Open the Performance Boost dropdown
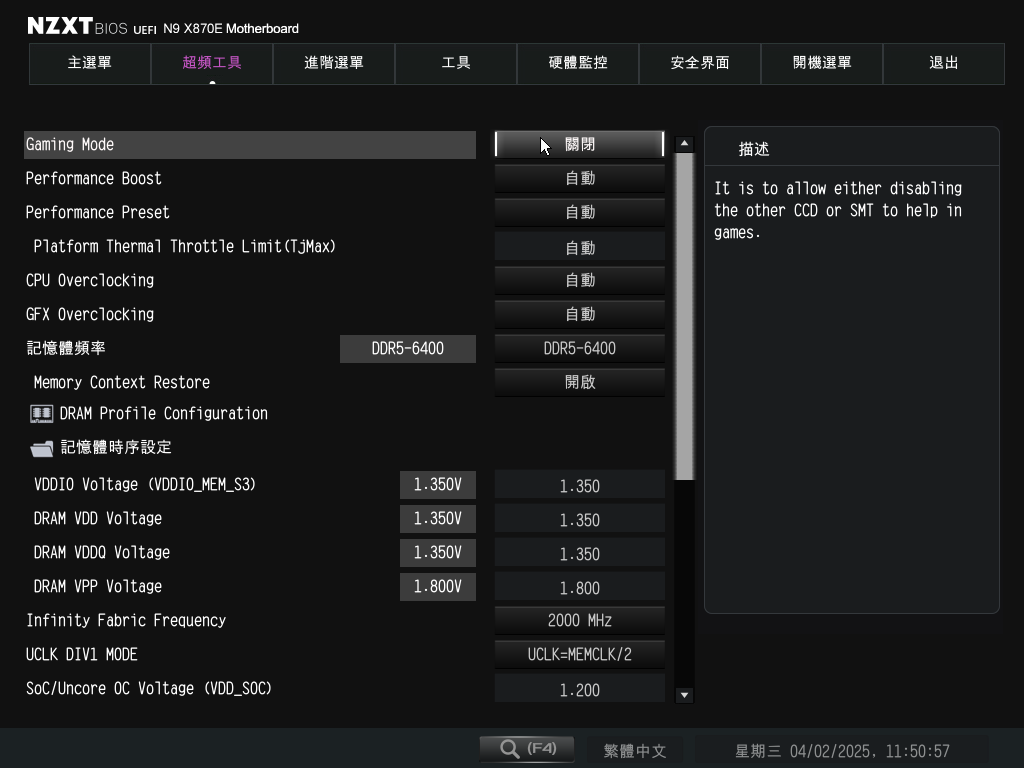 tap(580, 178)
